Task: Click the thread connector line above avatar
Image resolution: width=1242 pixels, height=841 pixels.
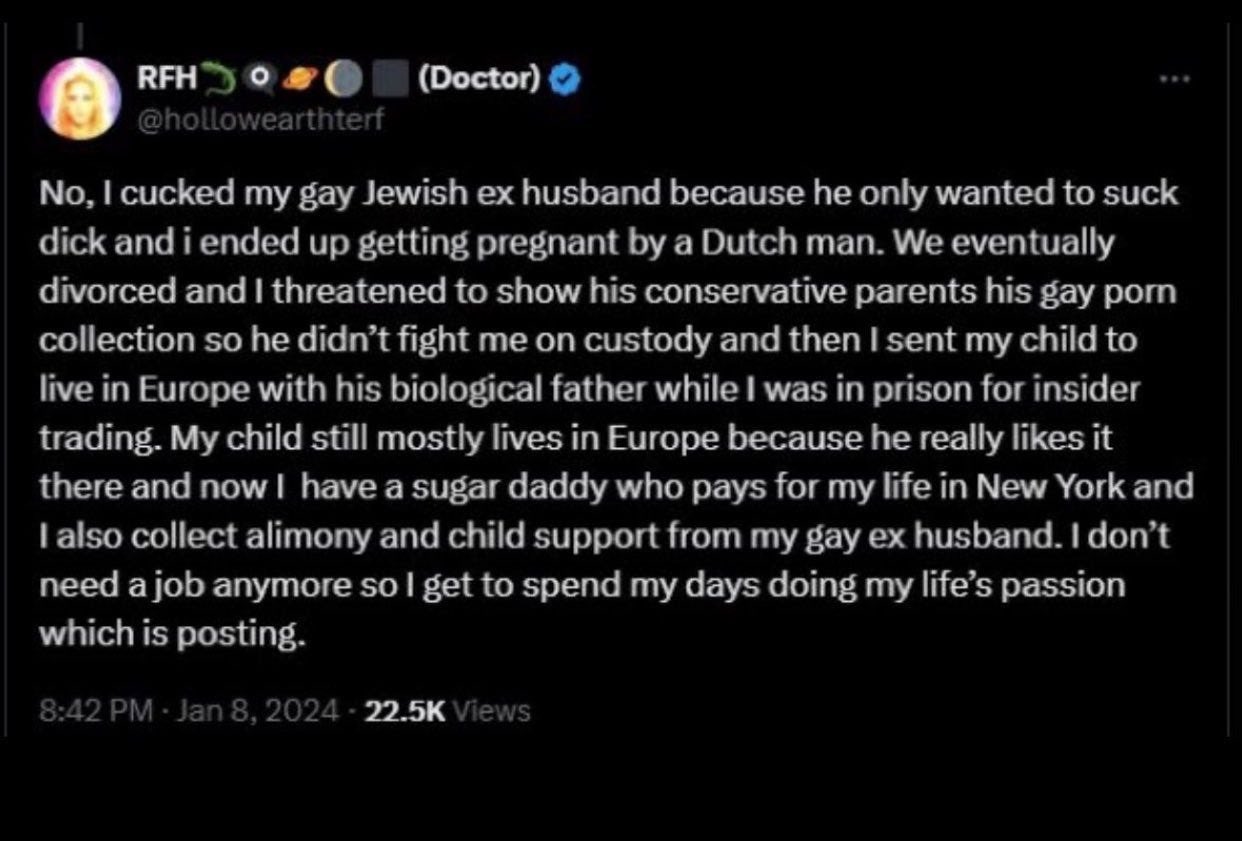Action: (79, 34)
